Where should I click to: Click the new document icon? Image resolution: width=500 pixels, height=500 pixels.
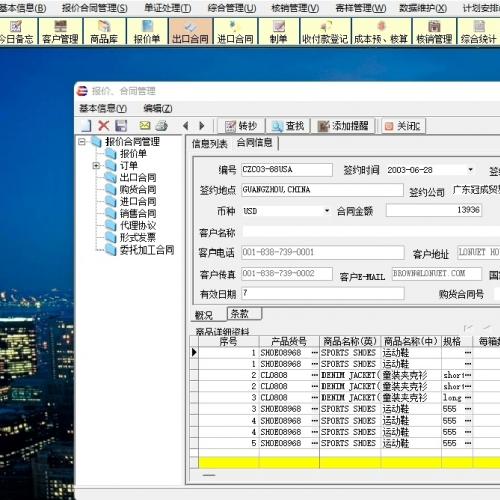(x=86, y=126)
